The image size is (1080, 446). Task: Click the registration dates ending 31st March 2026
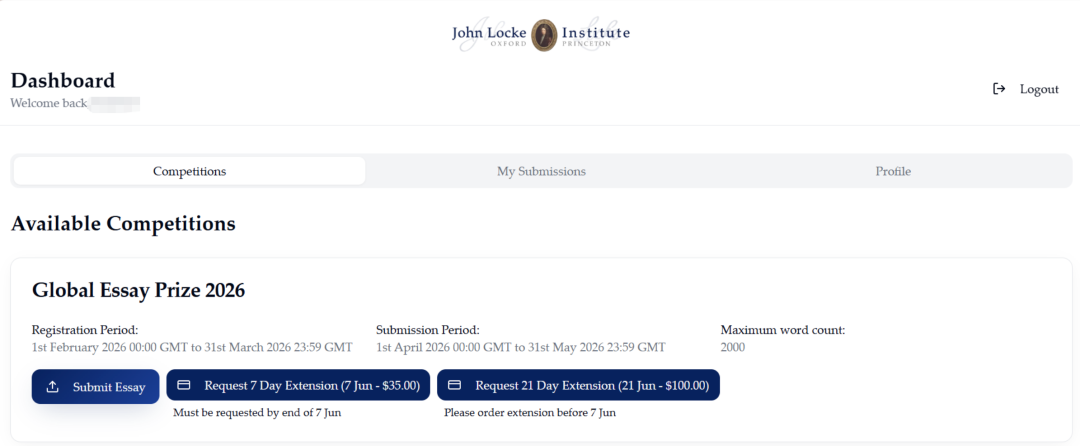pyautogui.click(x=192, y=348)
